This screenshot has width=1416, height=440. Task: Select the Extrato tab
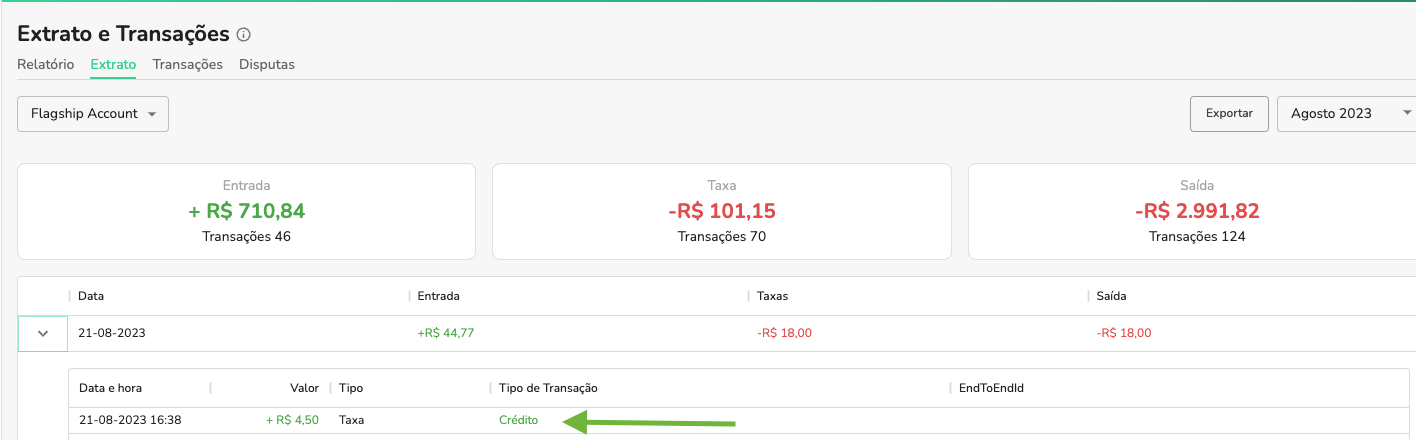[113, 64]
